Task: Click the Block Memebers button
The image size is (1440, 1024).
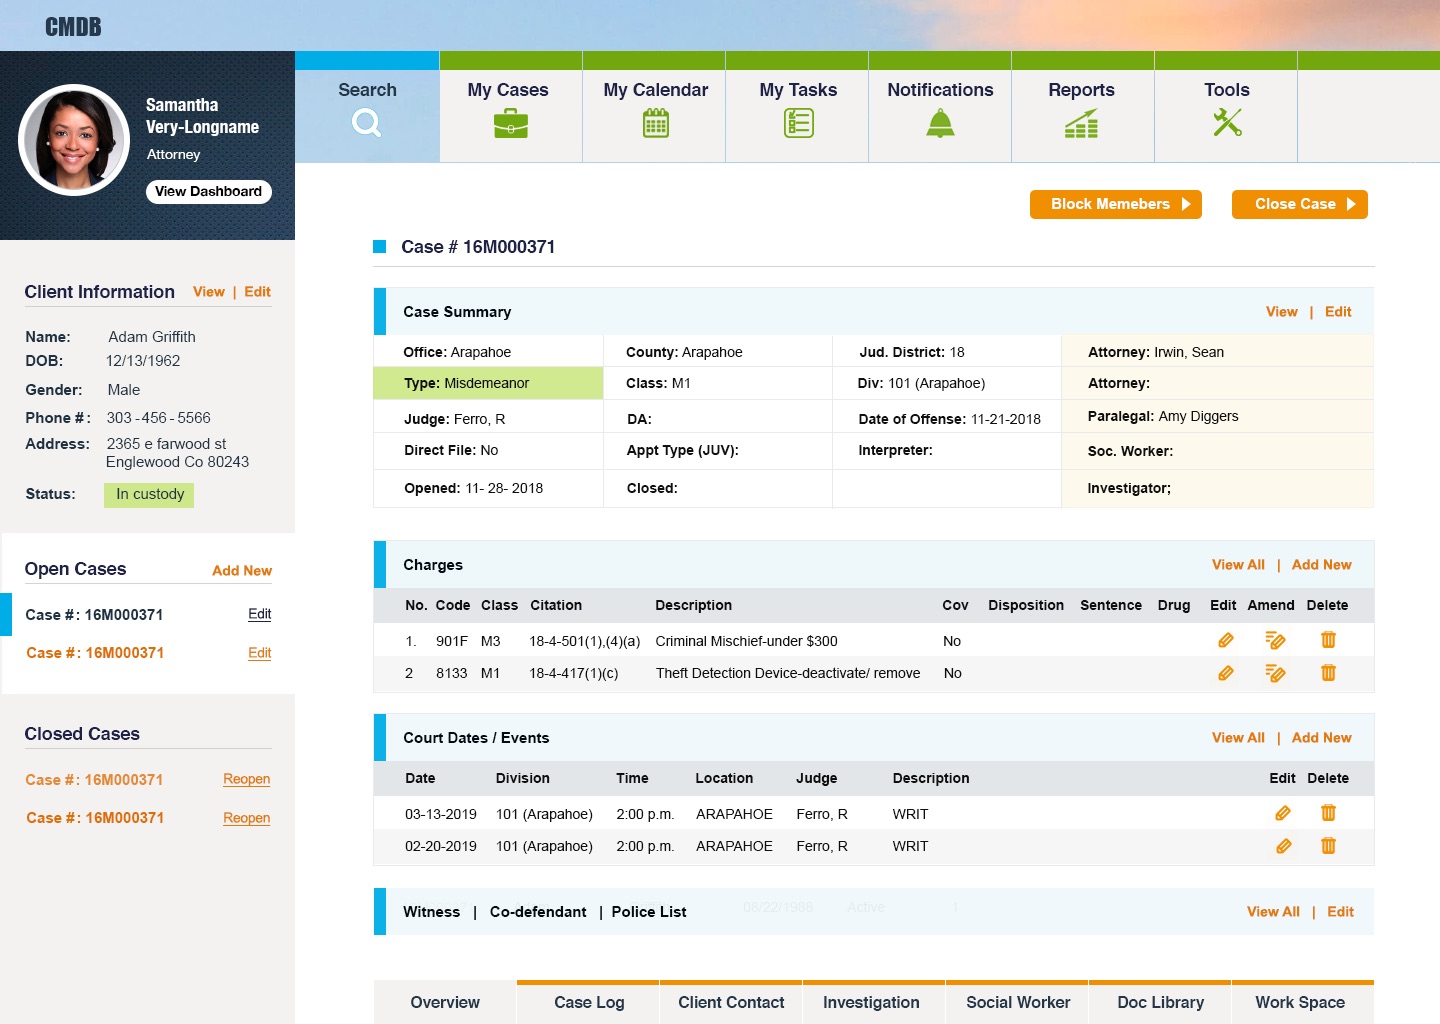Action: 1116,204
